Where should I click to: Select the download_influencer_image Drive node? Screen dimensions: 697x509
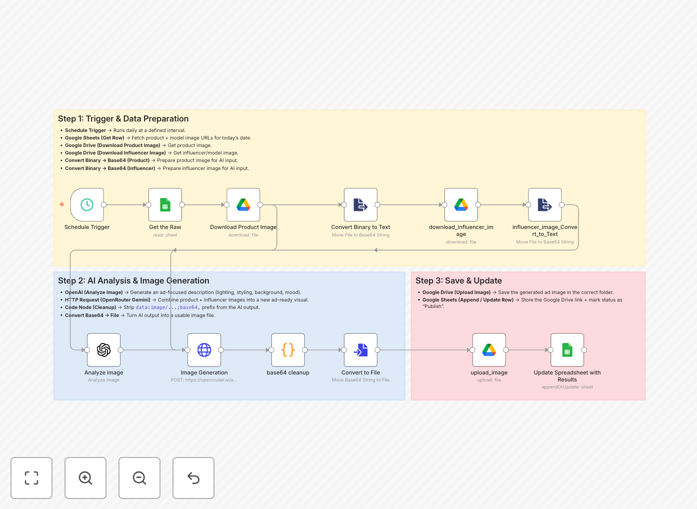[x=461, y=204]
